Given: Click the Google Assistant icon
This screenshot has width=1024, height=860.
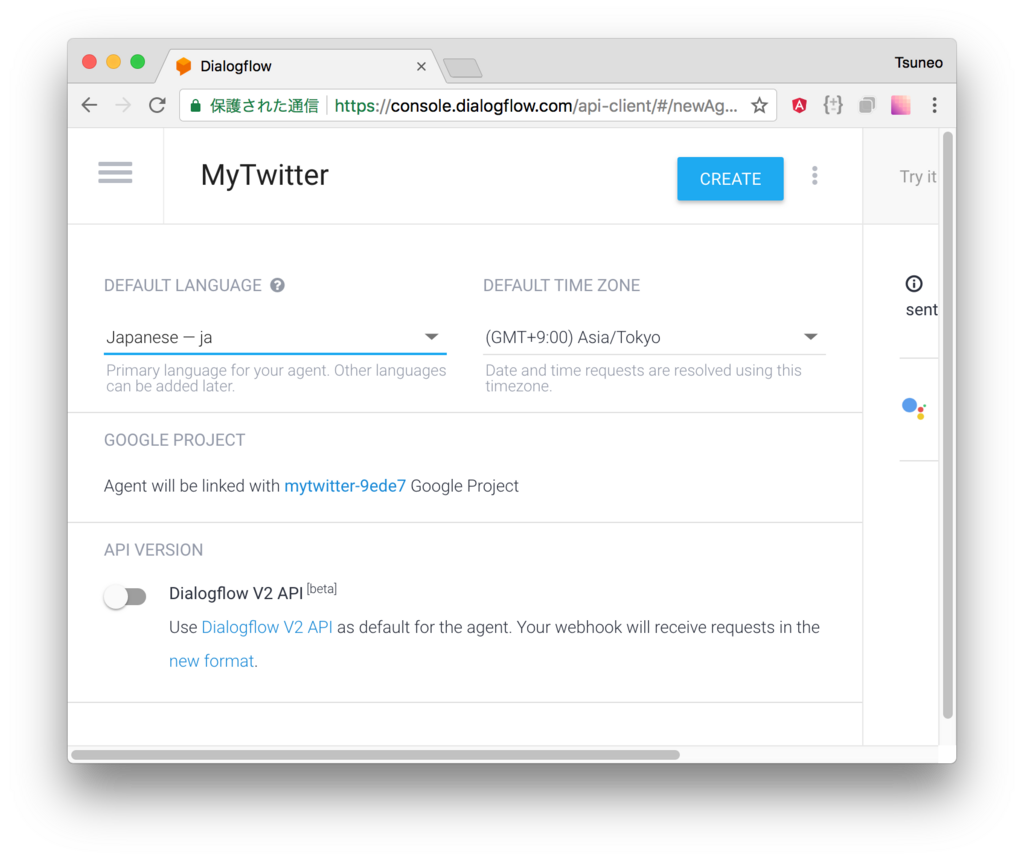Looking at the screenshot, I should click(x=914, y=408).
